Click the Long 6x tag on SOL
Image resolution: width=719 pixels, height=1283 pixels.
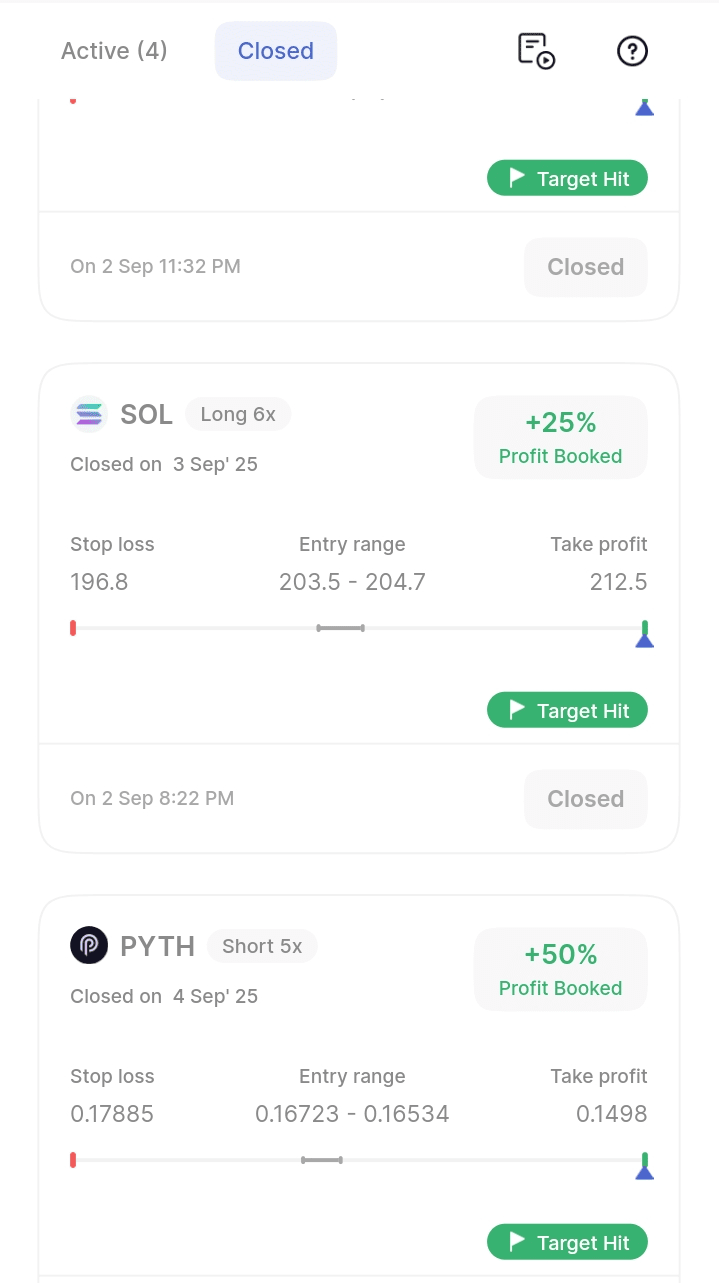click(238, 414)
